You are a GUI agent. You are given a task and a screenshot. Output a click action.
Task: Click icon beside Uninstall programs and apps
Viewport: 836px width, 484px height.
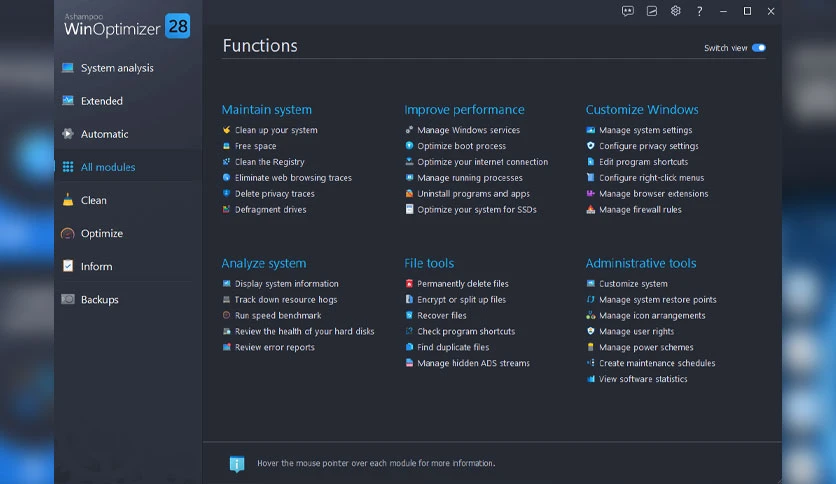pos(409,193)
